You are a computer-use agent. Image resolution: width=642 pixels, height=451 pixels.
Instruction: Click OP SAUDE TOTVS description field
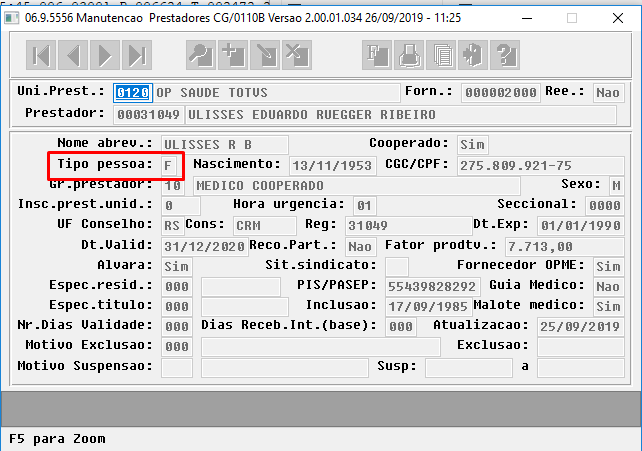[x=277, y=93]
